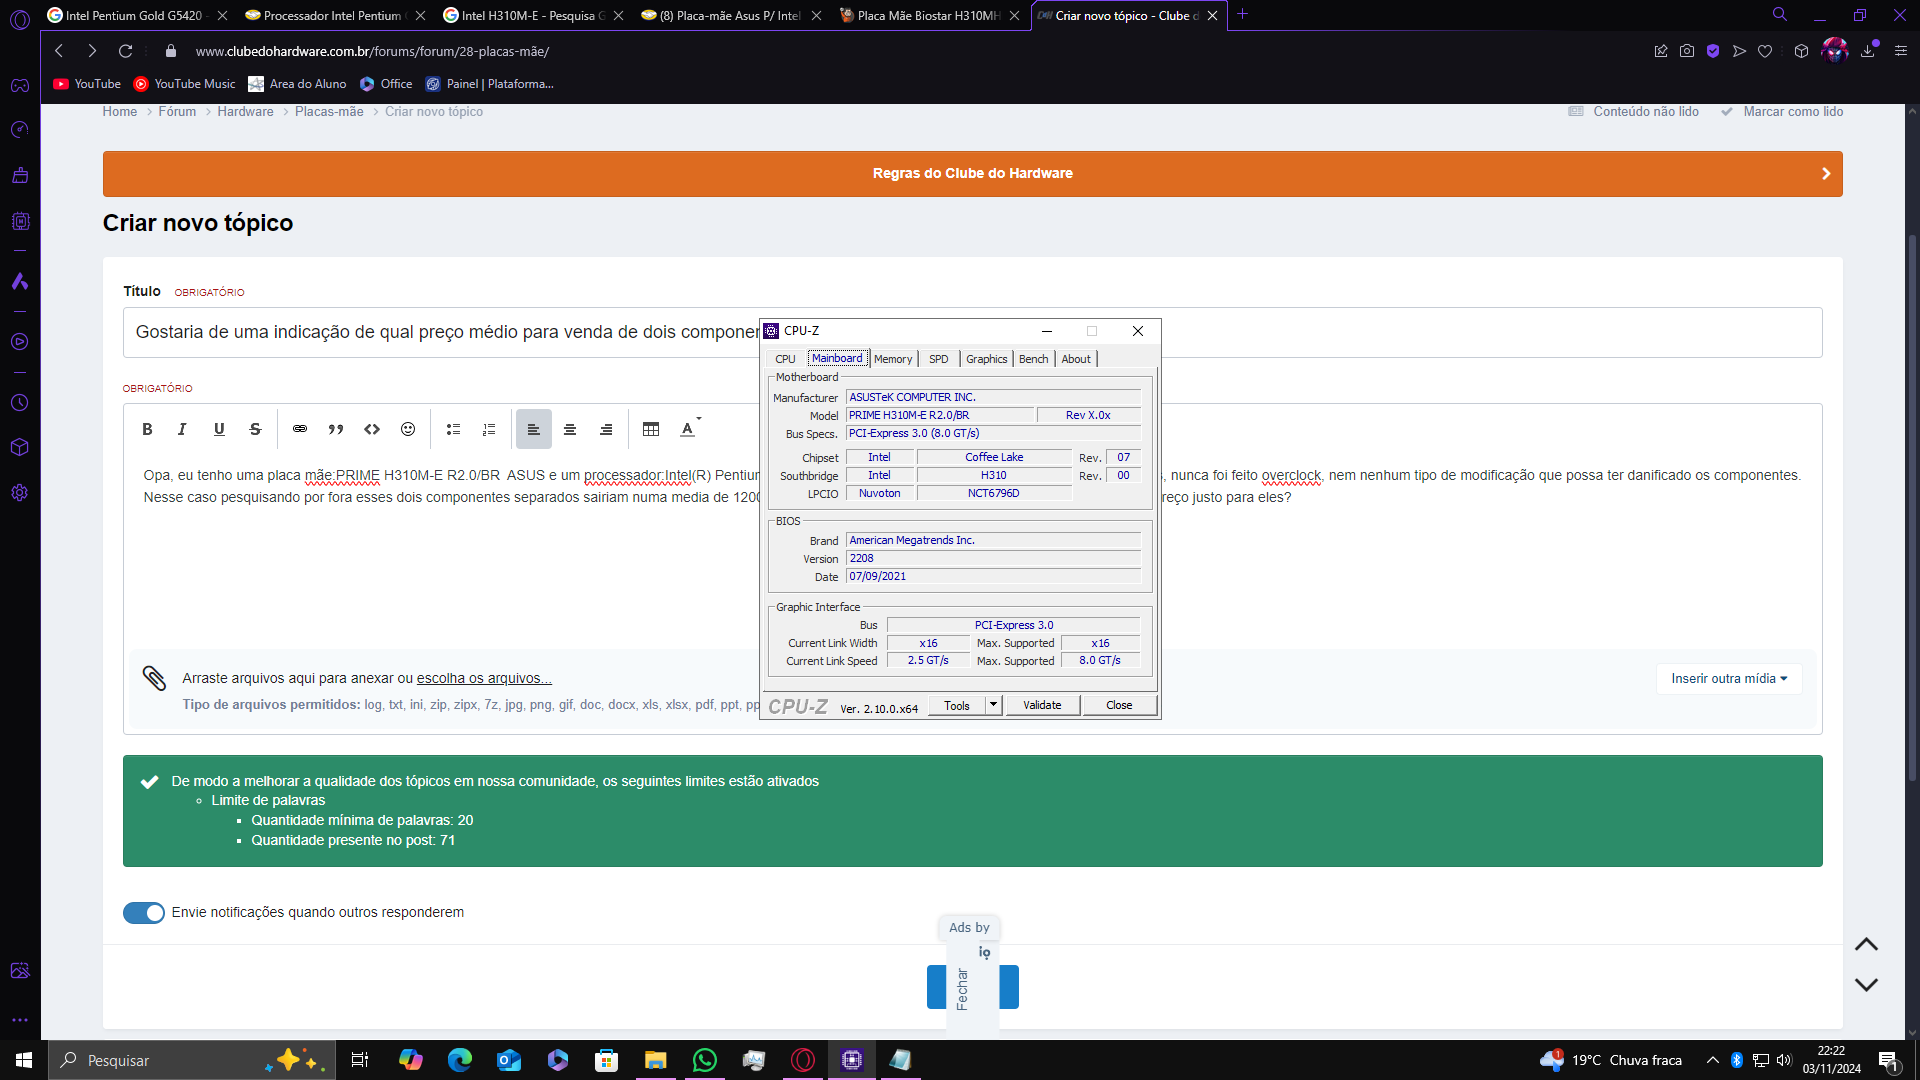1920x1080 pixels.
Task: Click the Close button in CPU-Z
Action: [1119, 705]
